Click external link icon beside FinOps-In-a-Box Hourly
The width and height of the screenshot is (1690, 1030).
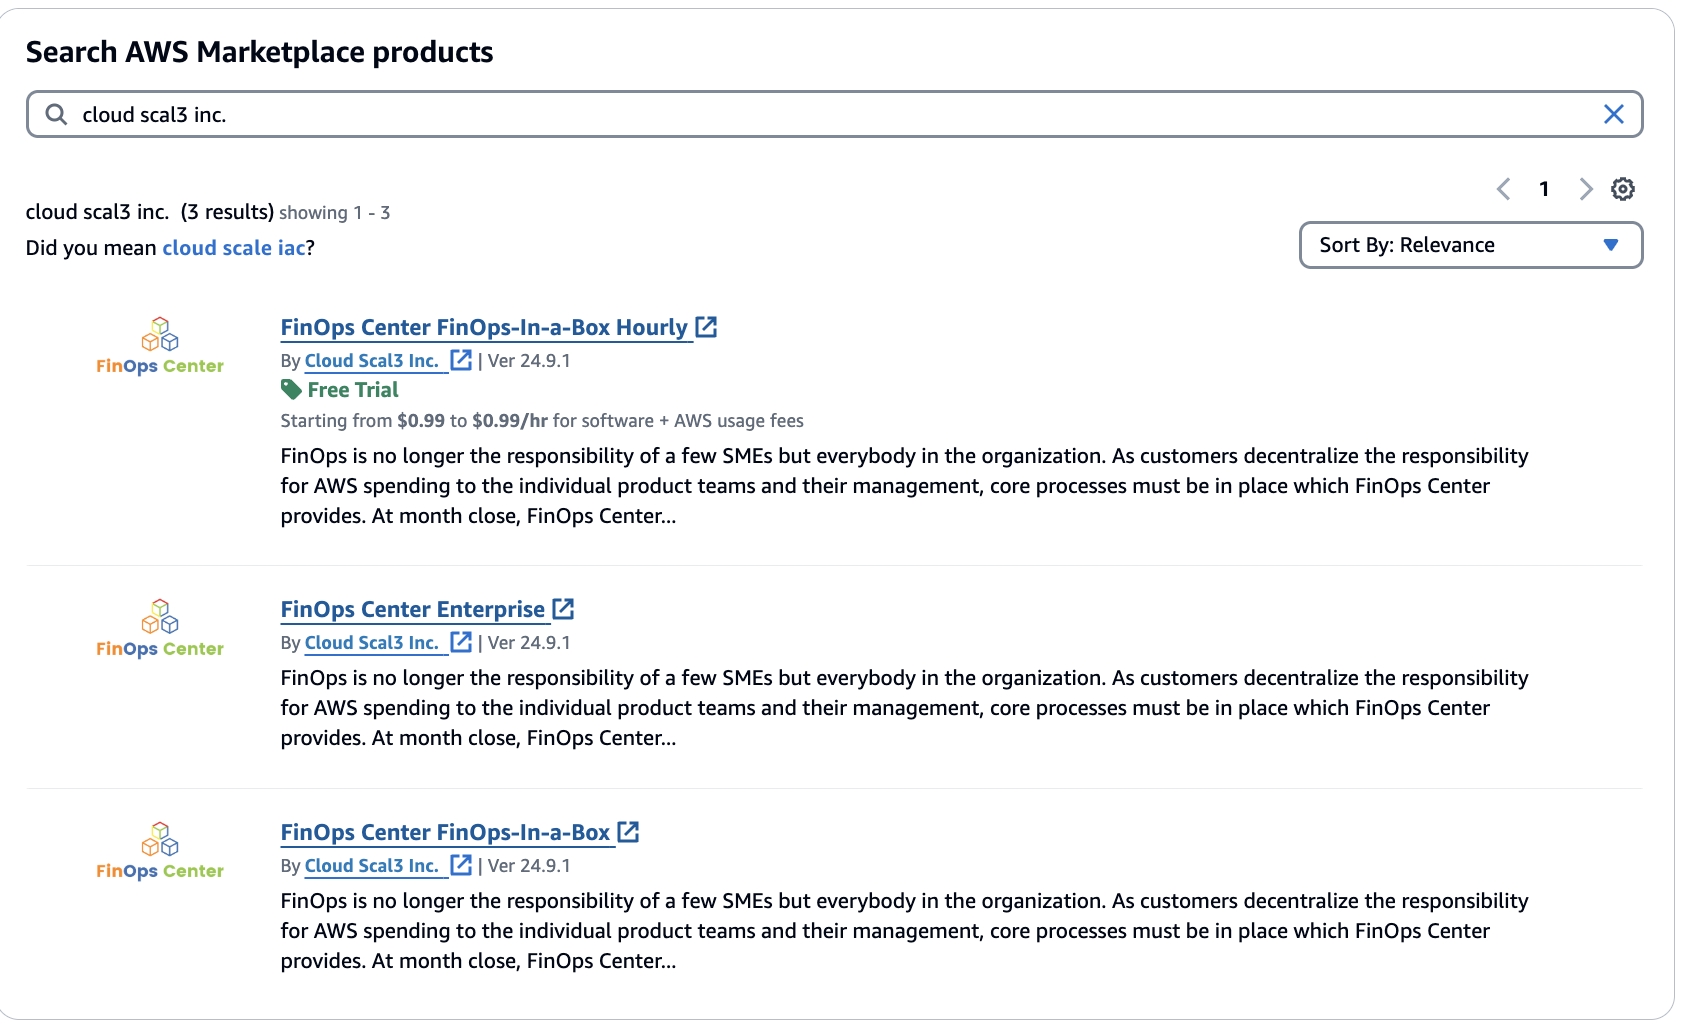[x=706, y=327]
